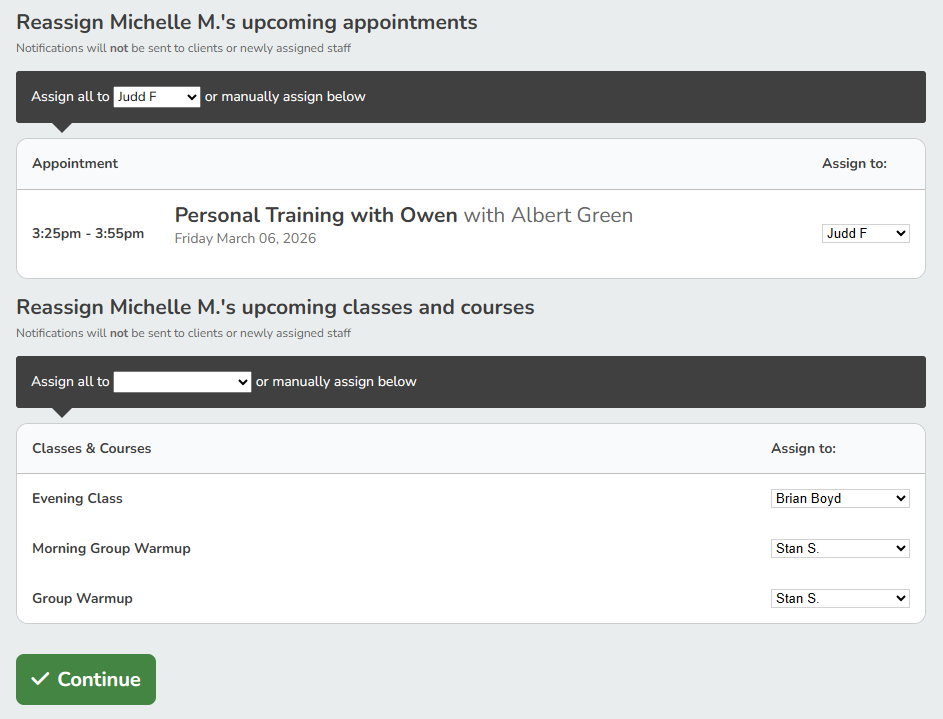The width and height of the screenshot is (943, 719).
Task: Expand the Morning Group Warmup staff dropdown
Action: (x=839, y=548)
